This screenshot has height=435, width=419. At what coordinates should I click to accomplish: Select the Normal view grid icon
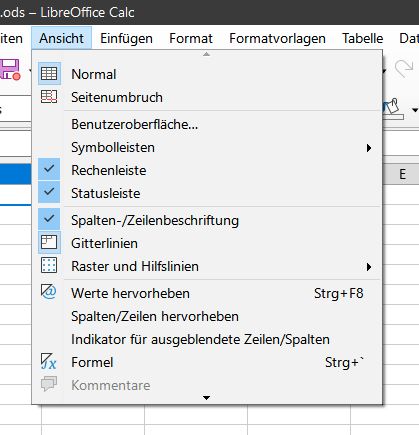point(49,74)
